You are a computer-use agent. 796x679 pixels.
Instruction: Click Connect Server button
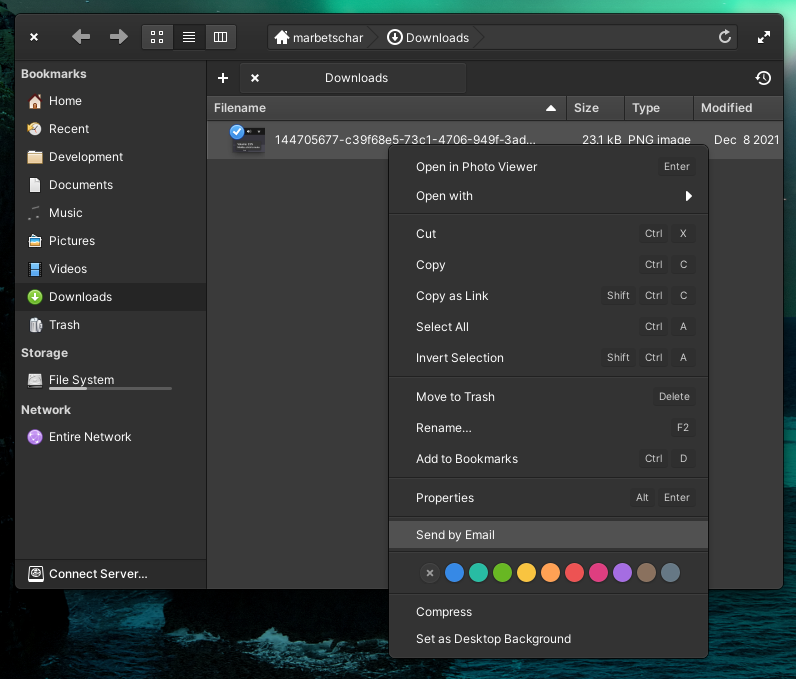tap(97, 574)
